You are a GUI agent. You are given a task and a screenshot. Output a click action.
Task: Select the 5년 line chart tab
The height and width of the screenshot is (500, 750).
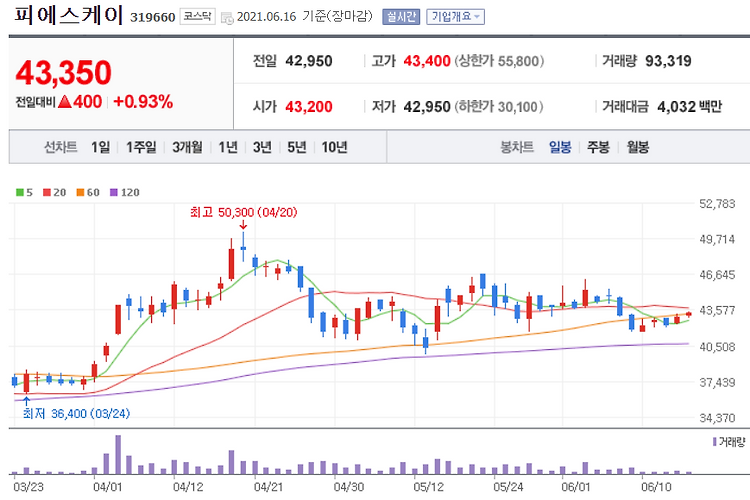(297, 147)
